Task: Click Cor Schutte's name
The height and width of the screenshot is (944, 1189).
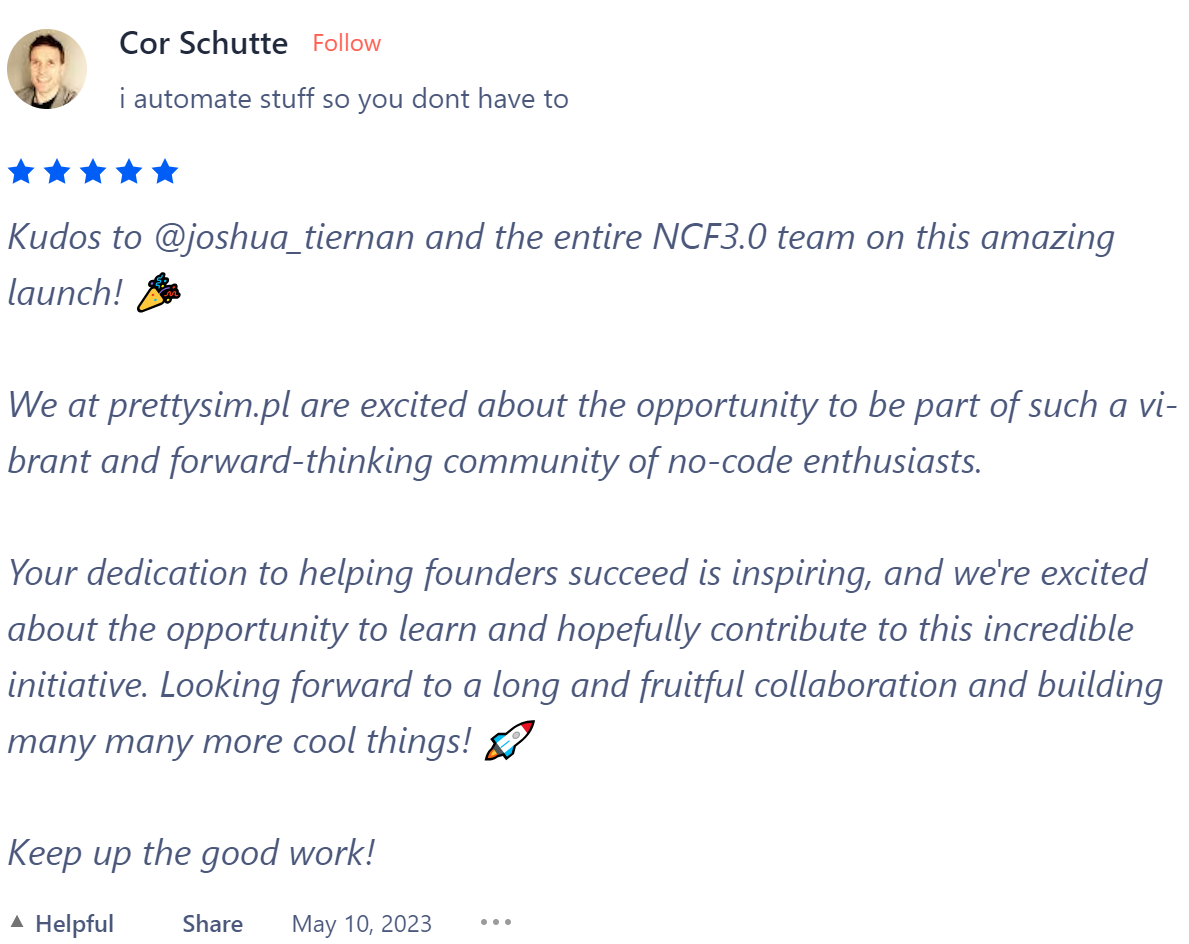Action: [x=203, y=43]
